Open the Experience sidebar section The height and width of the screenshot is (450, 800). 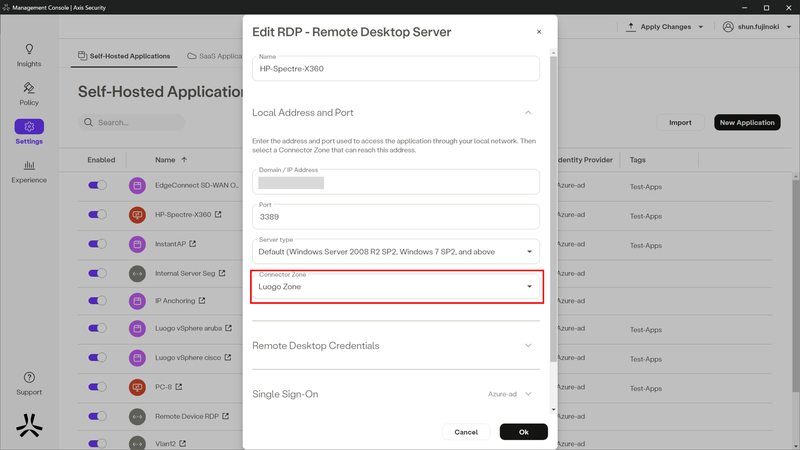(29, 171)
